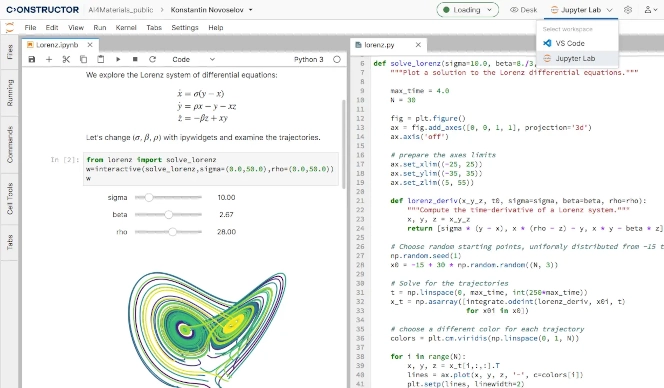
Task: Click line number 36 in editor gutter
Action: pos(360,338)
